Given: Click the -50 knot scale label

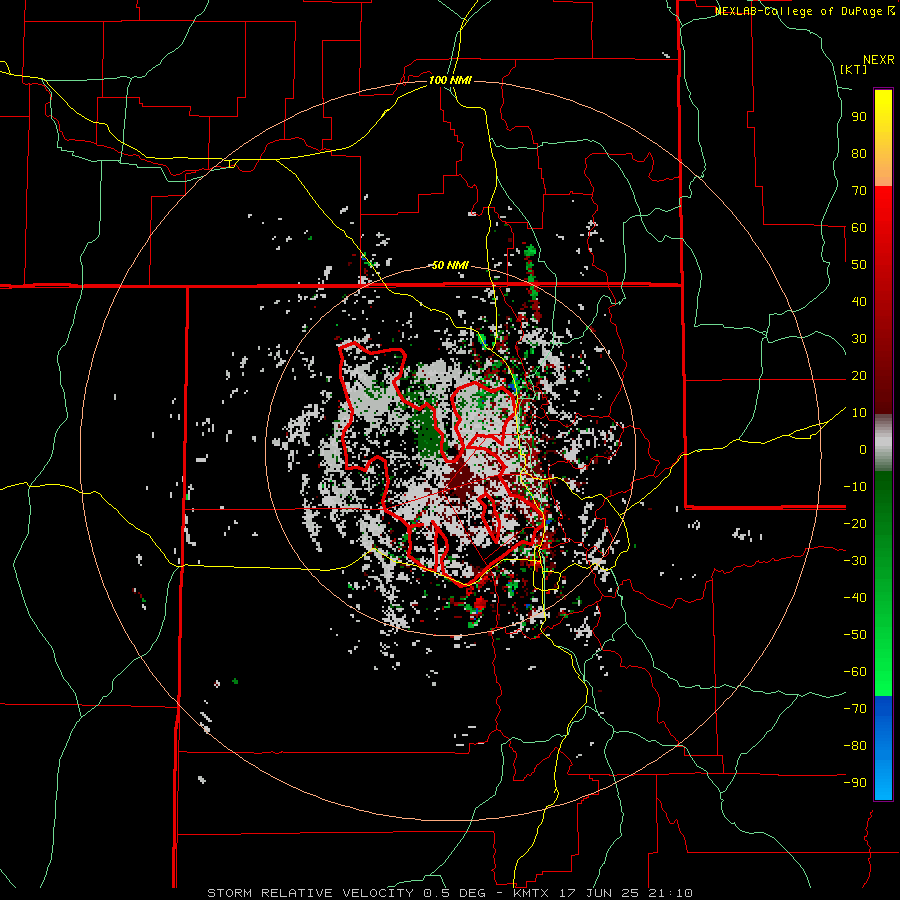Looking at the screenshot, I should [855, 635].
